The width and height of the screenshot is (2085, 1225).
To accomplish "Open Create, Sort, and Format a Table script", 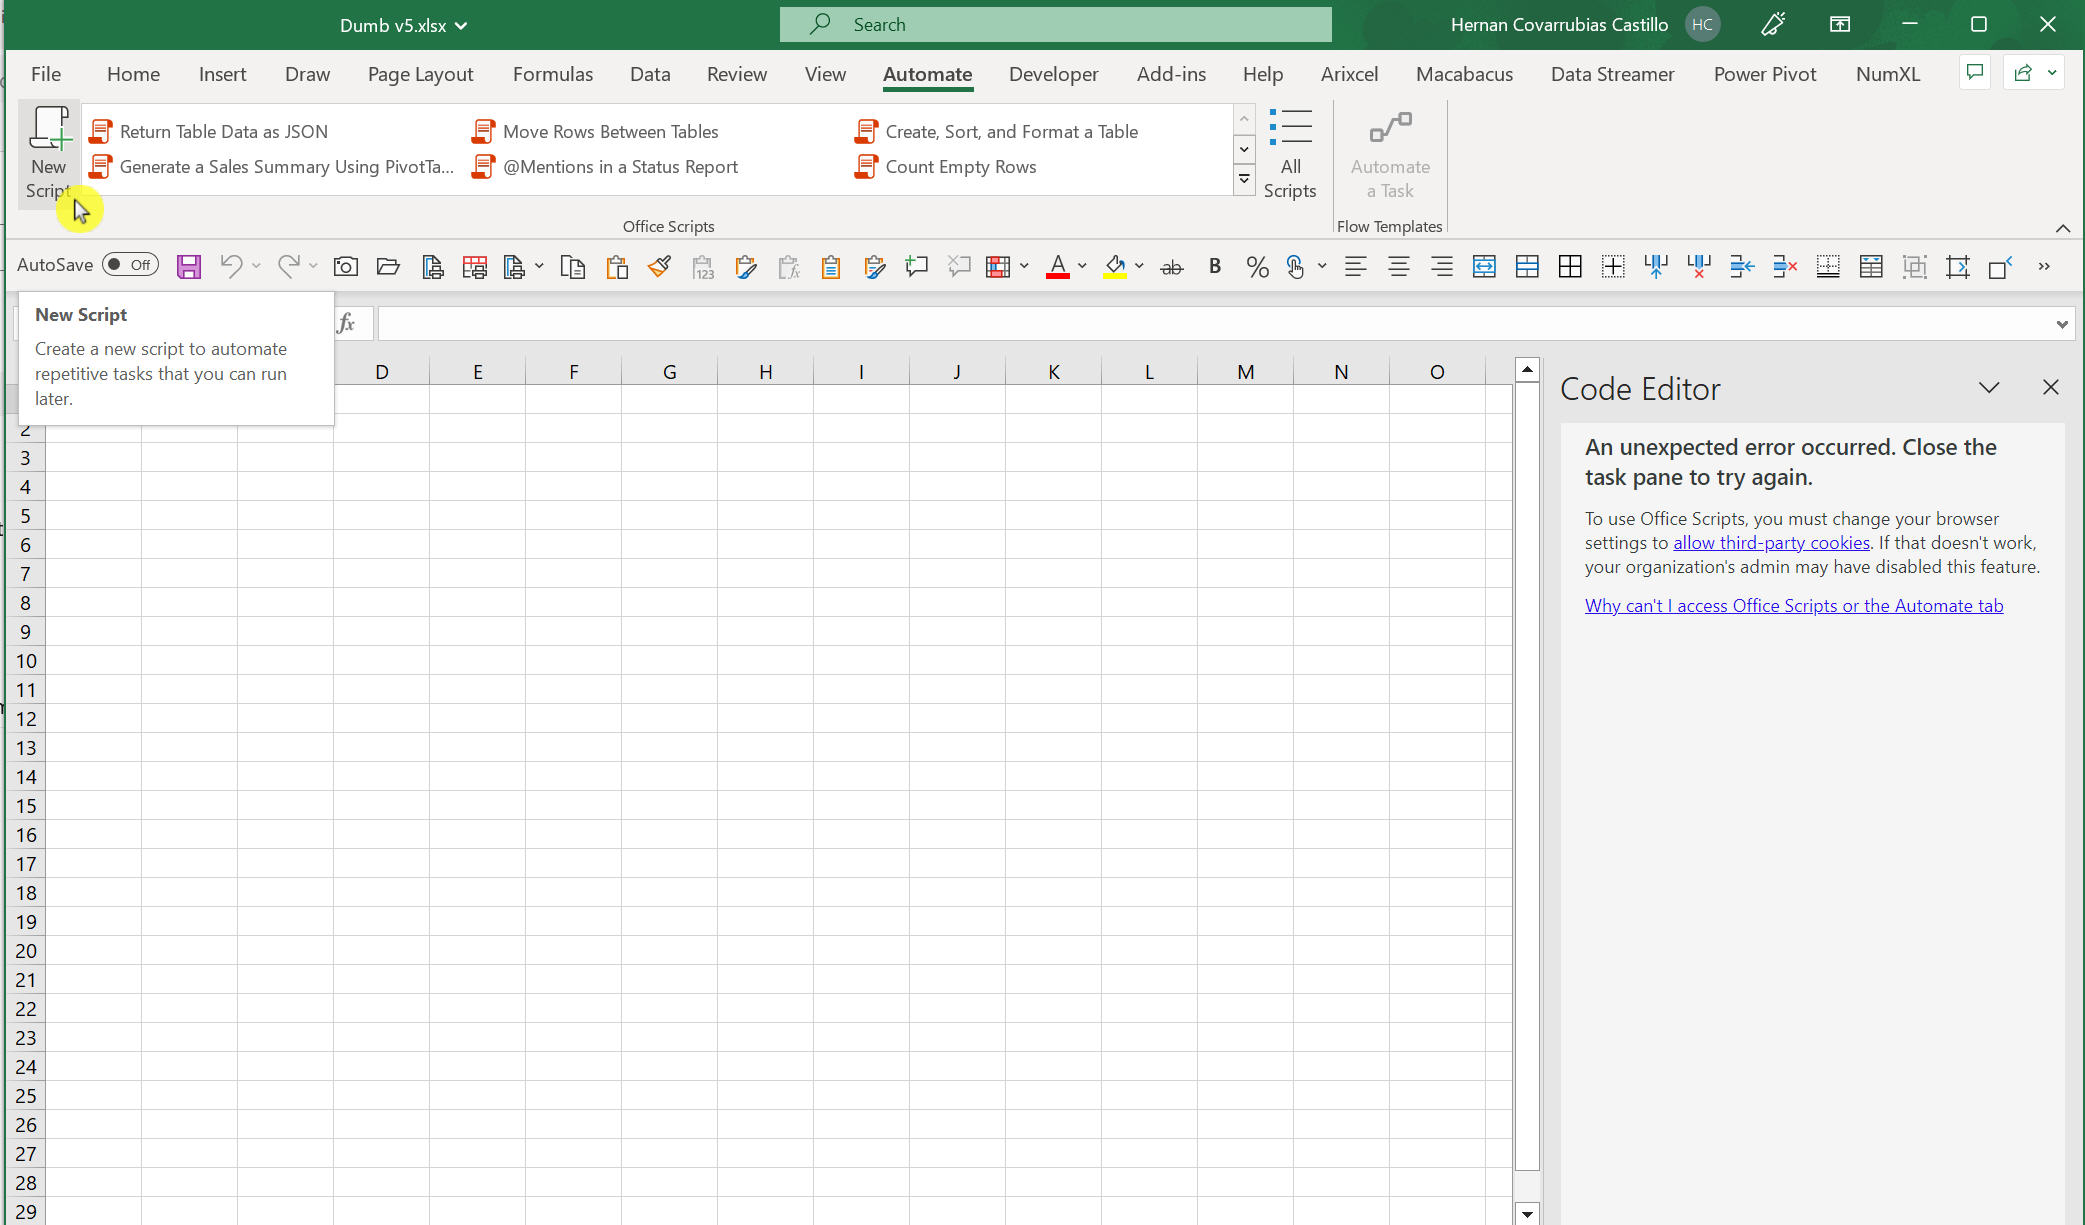I will pos(997,131).
